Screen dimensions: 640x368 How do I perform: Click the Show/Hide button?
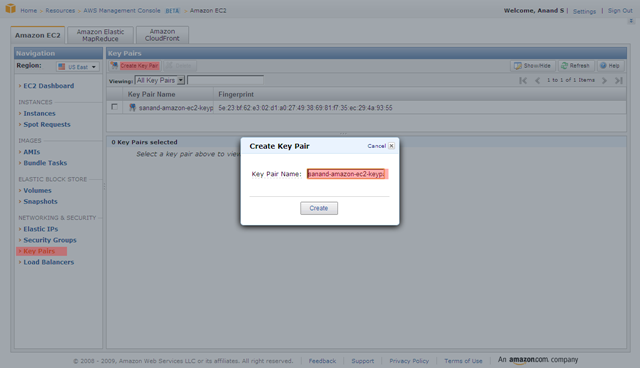[533, 66]
